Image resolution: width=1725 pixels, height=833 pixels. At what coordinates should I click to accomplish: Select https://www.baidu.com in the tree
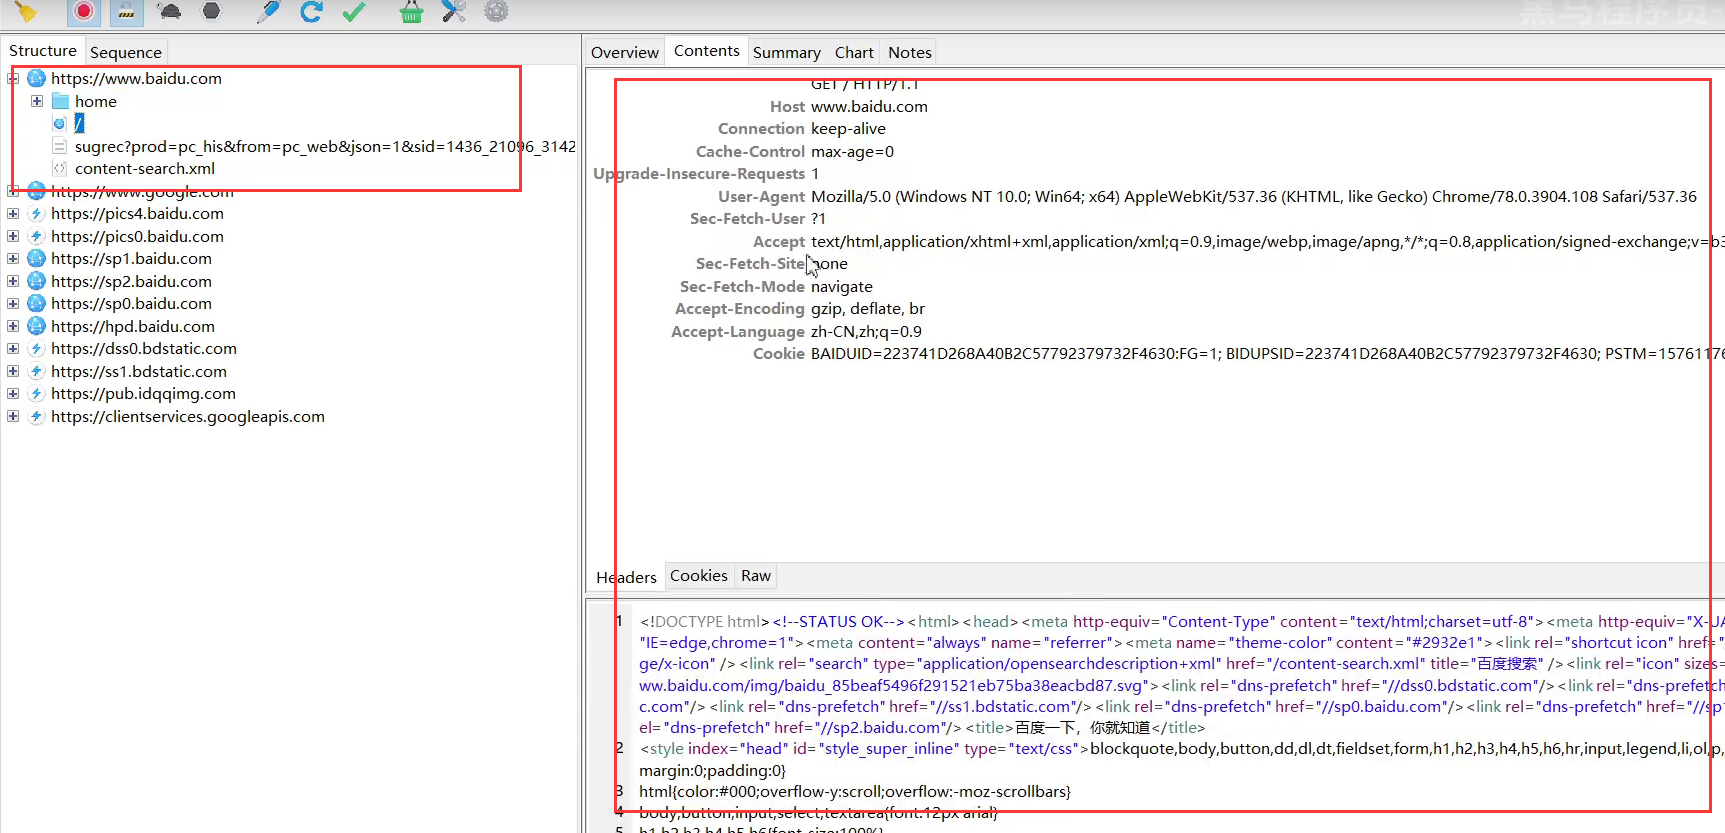pos(136,78)
